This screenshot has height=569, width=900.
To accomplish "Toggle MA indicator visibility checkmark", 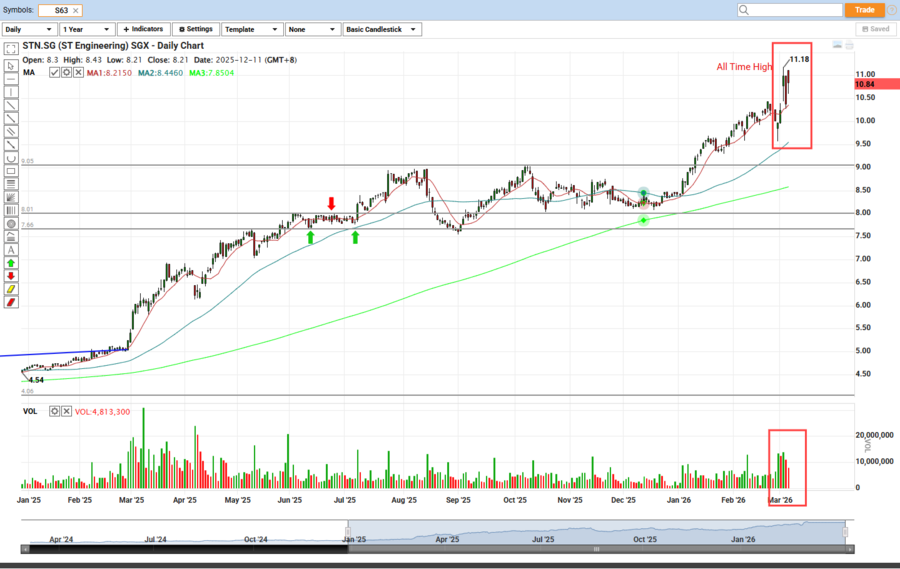I will (54, 72).
